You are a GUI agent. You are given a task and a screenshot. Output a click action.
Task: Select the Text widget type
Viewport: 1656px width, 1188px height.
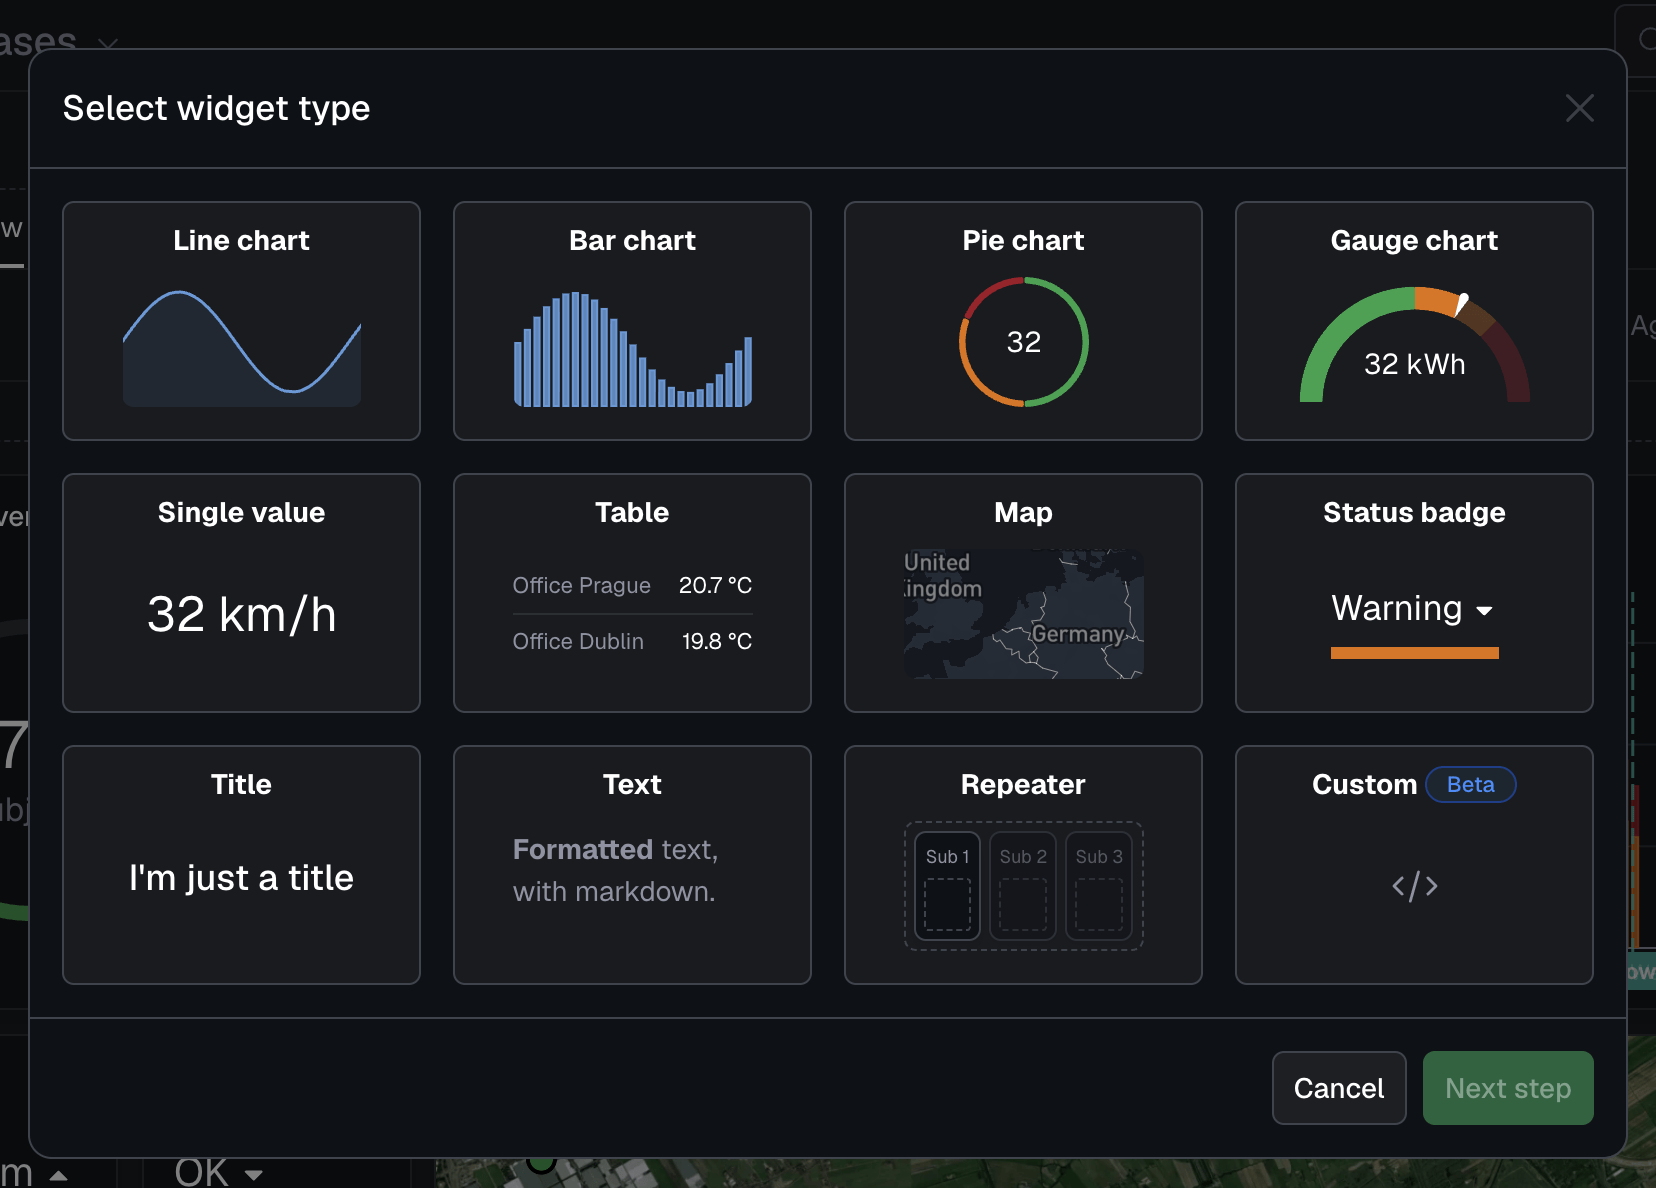632,865
